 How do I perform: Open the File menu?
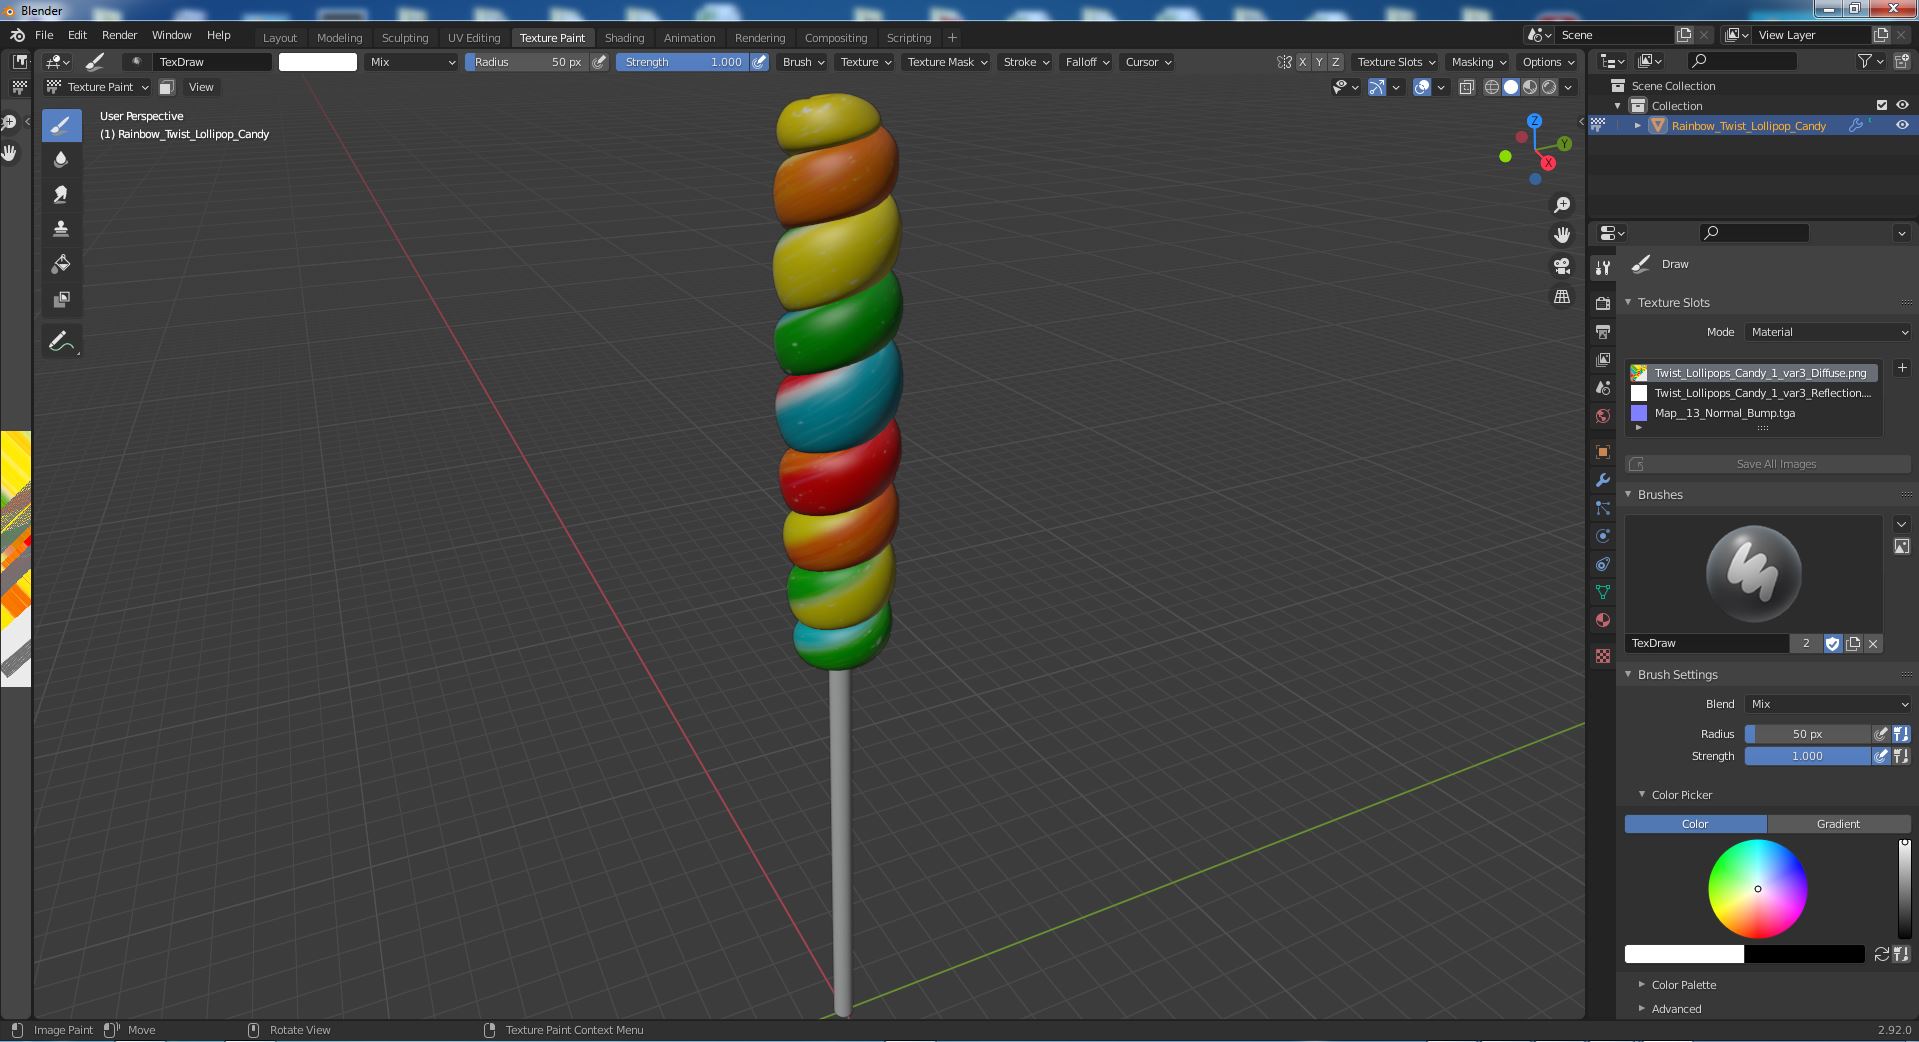click(x=44, y=35)
